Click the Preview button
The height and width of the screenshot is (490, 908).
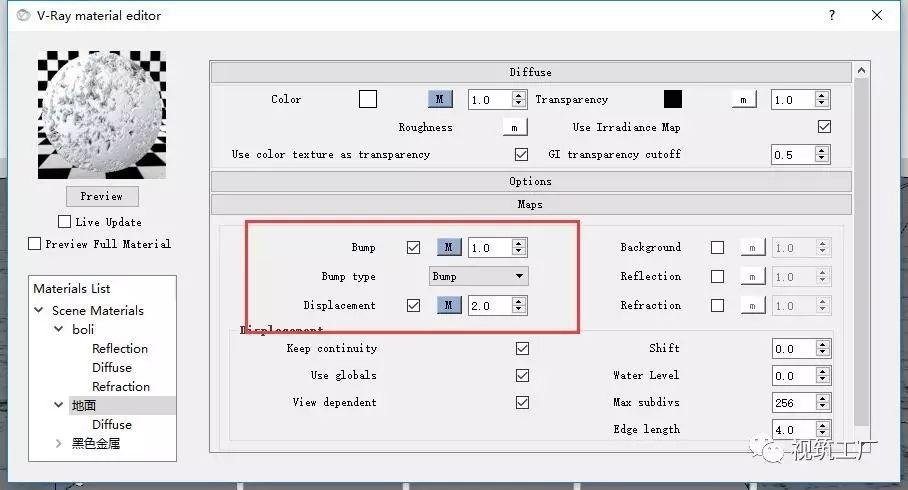pyautogui.click(x=102, y=196)
